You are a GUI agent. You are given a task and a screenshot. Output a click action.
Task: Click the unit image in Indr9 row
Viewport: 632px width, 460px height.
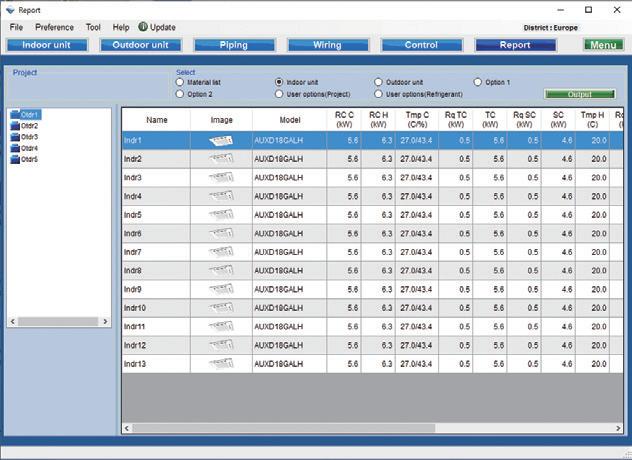(221, 289)
